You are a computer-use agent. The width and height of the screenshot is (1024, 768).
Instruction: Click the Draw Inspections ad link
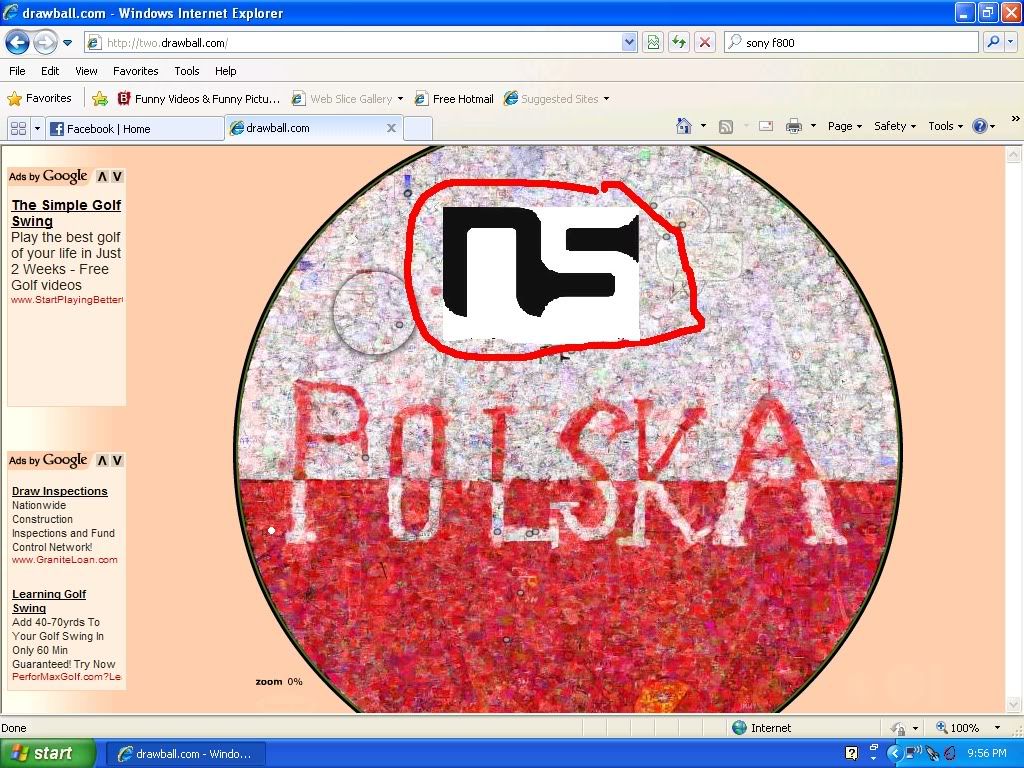pyautogui.click(x=59, y=491)
